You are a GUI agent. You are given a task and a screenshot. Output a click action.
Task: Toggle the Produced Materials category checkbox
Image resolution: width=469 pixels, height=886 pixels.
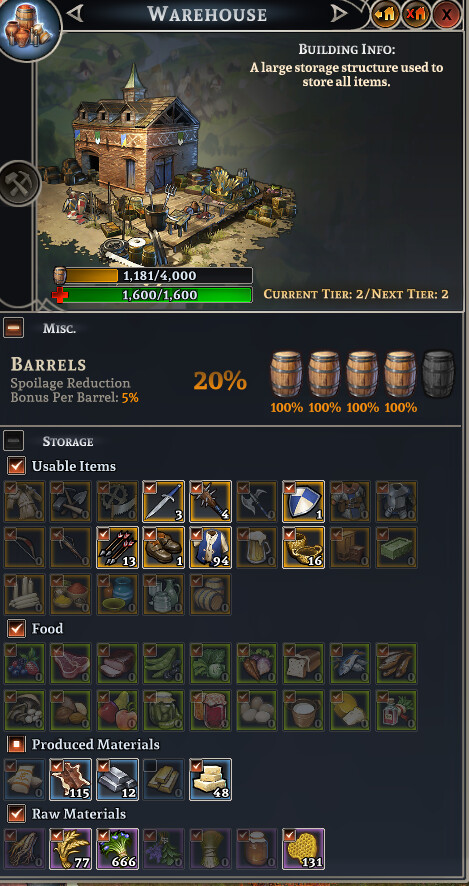point(16,744)
